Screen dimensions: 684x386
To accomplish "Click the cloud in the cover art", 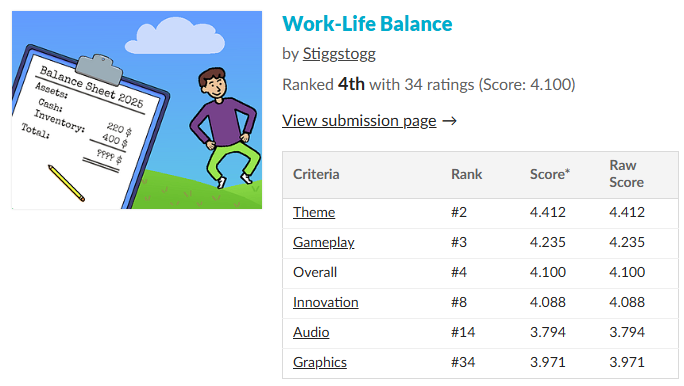I will (175, 36).
